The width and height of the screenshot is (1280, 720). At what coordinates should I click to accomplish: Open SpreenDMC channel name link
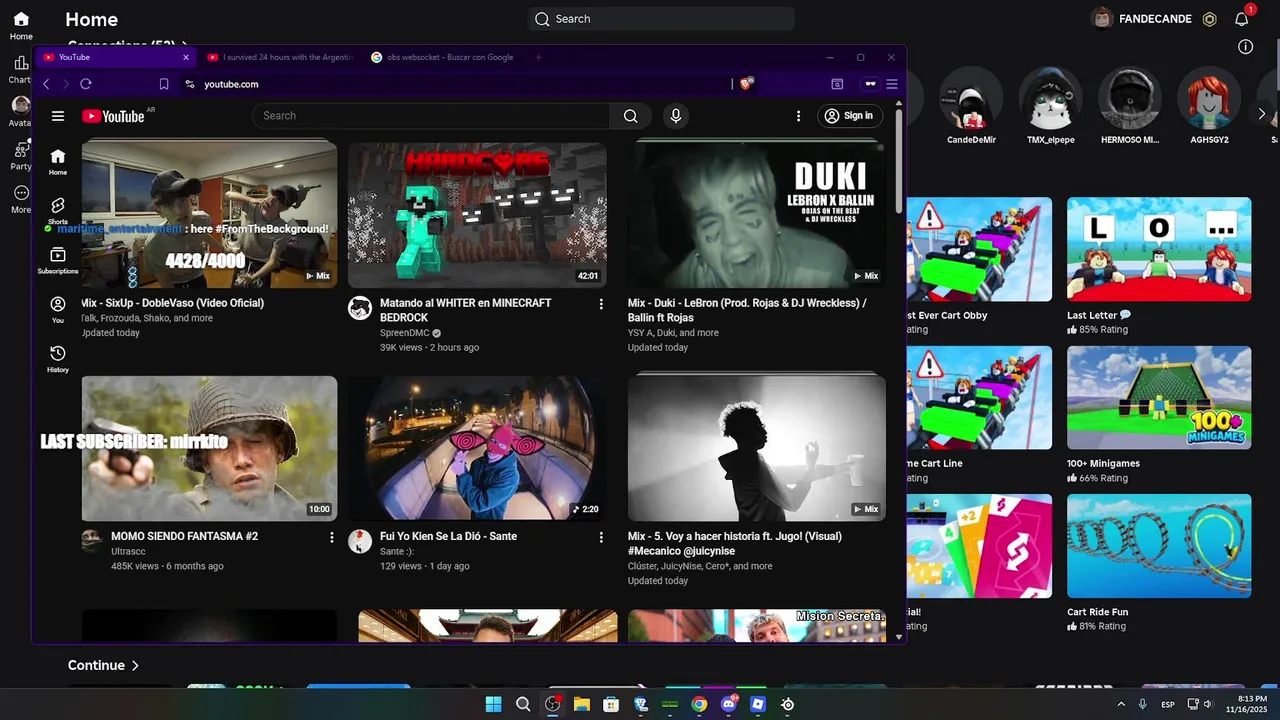[405, 333]
